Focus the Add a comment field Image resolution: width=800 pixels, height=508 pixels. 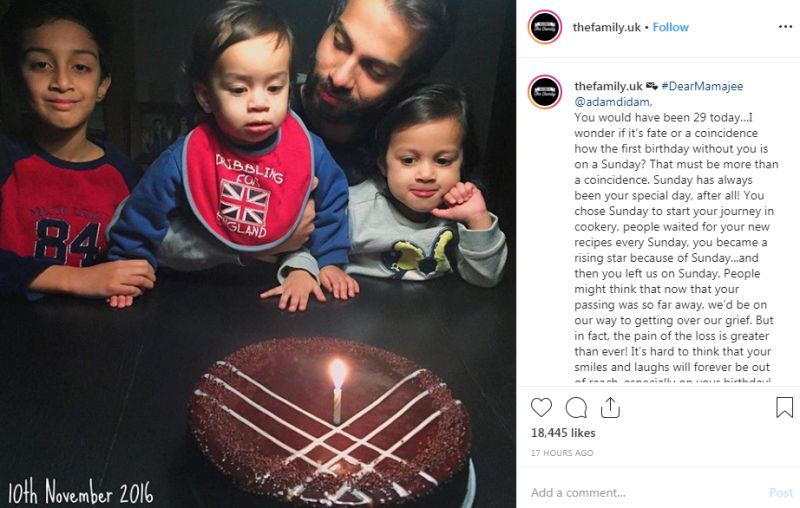click(645, 492)
